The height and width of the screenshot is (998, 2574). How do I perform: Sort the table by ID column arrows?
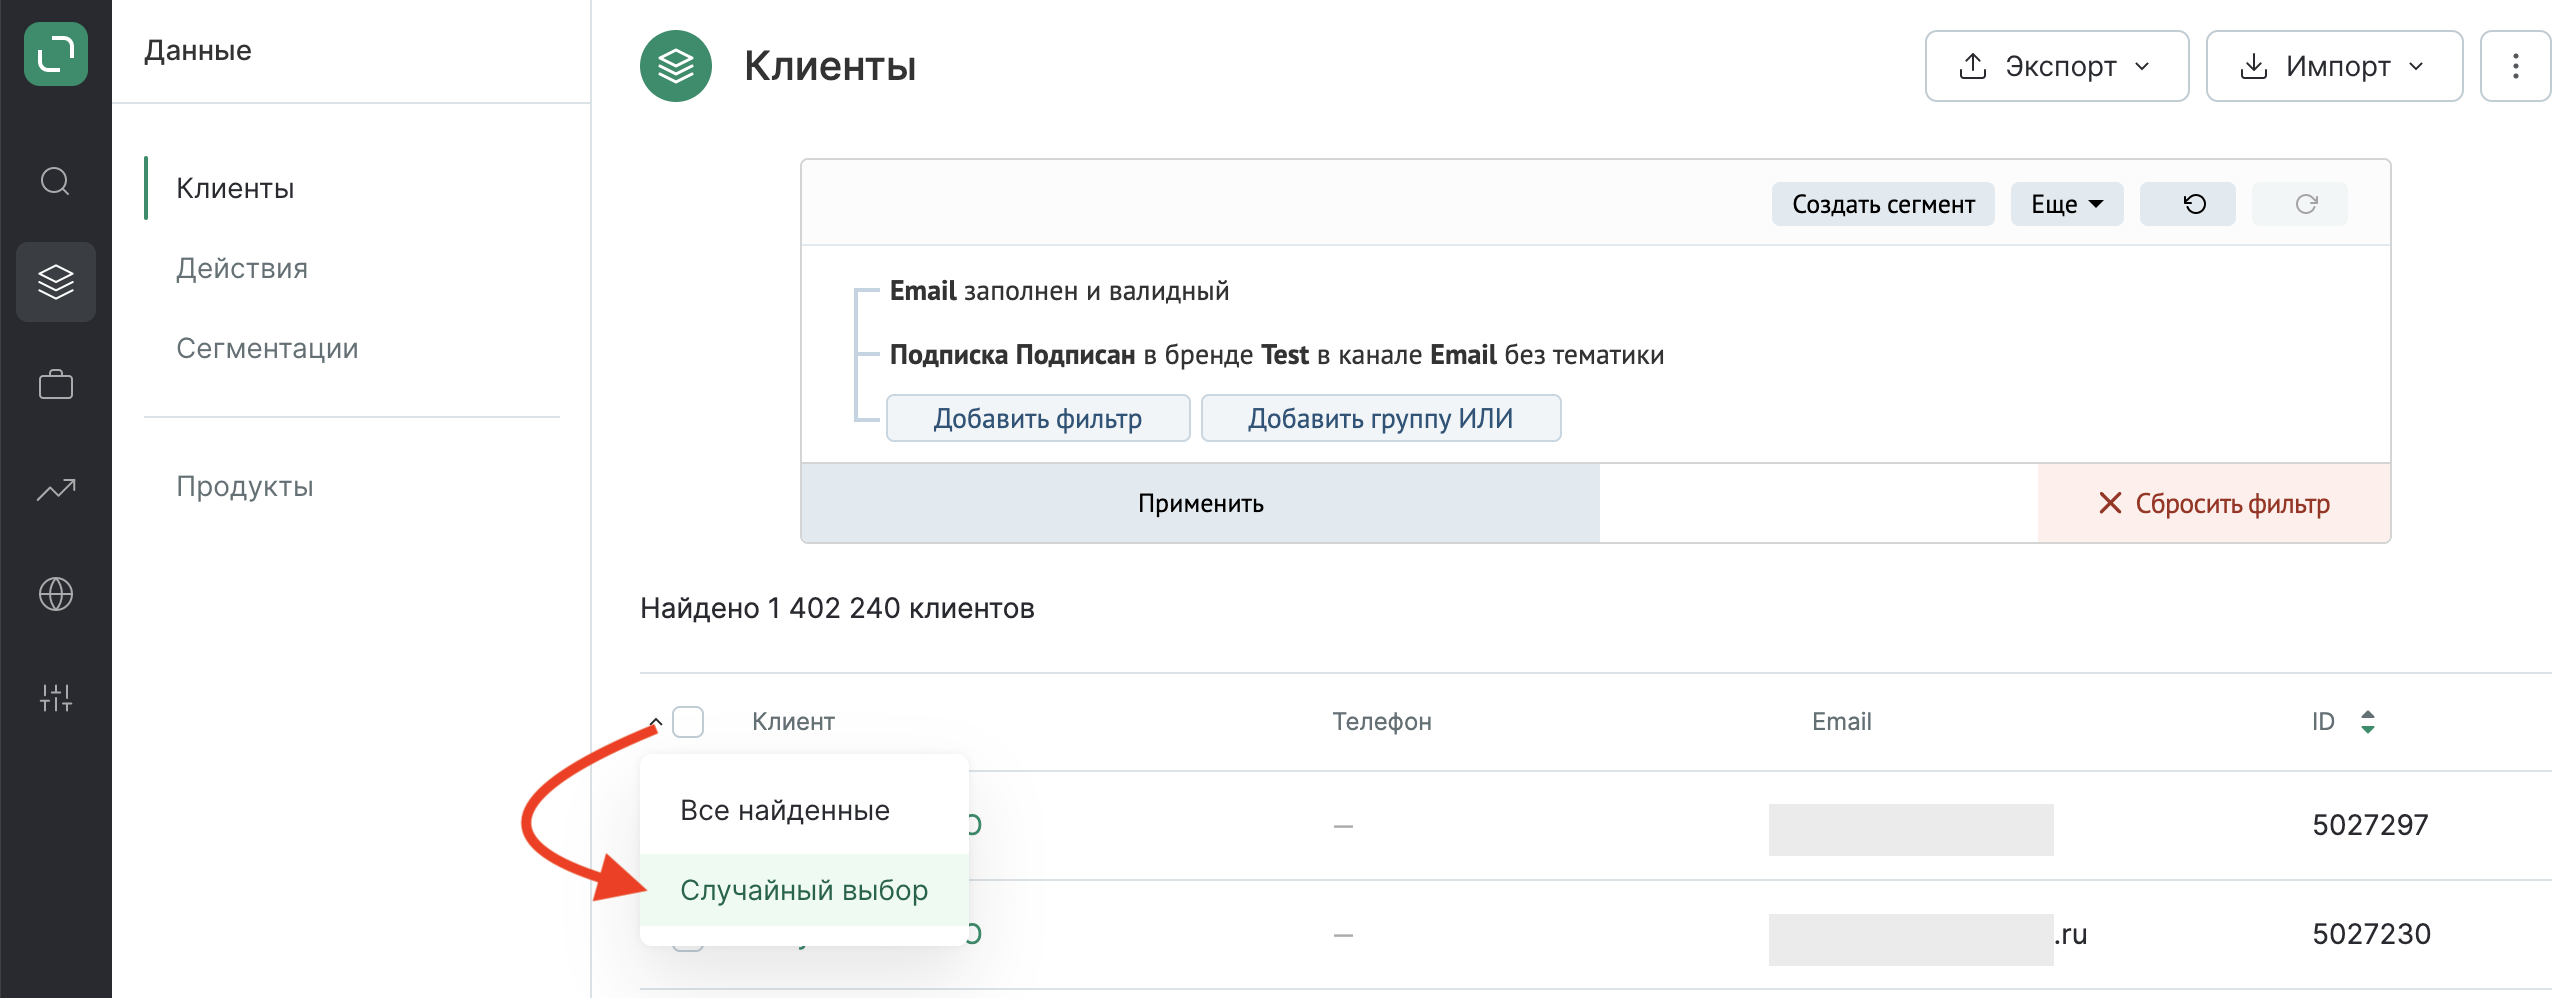[2367, 721]
